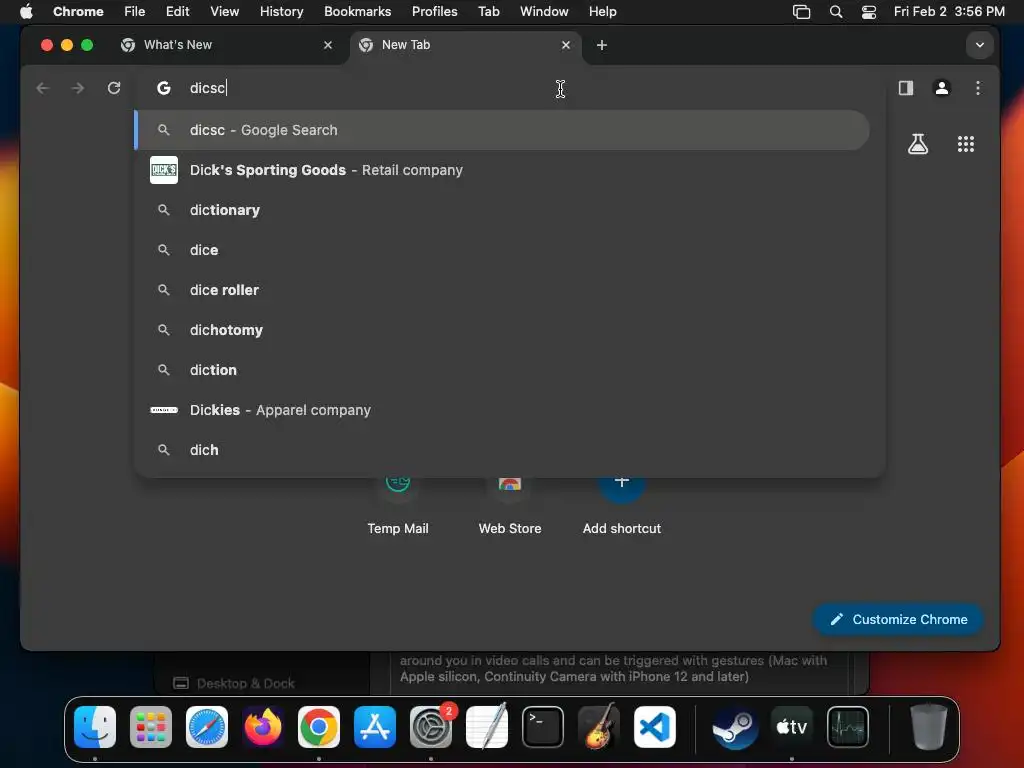Click the Customize Chrome button

(x=899, y=619)
